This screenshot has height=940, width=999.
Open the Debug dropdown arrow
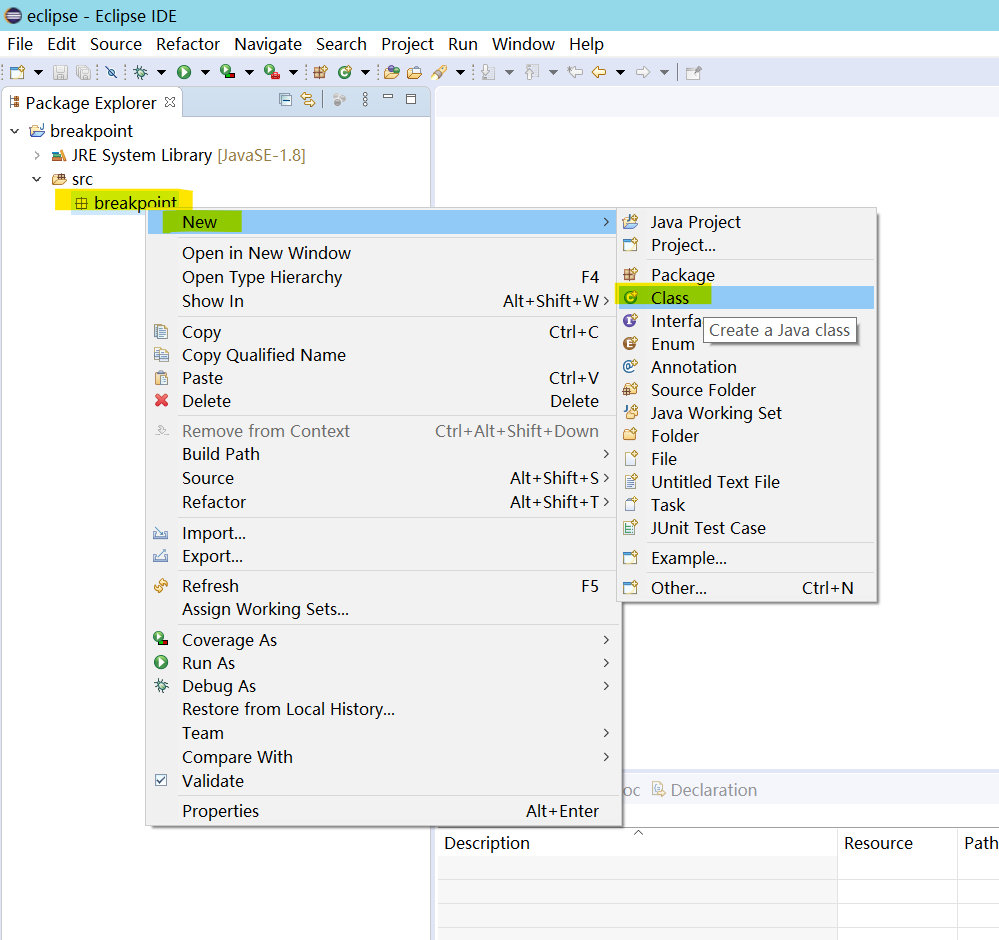(161, 73)
